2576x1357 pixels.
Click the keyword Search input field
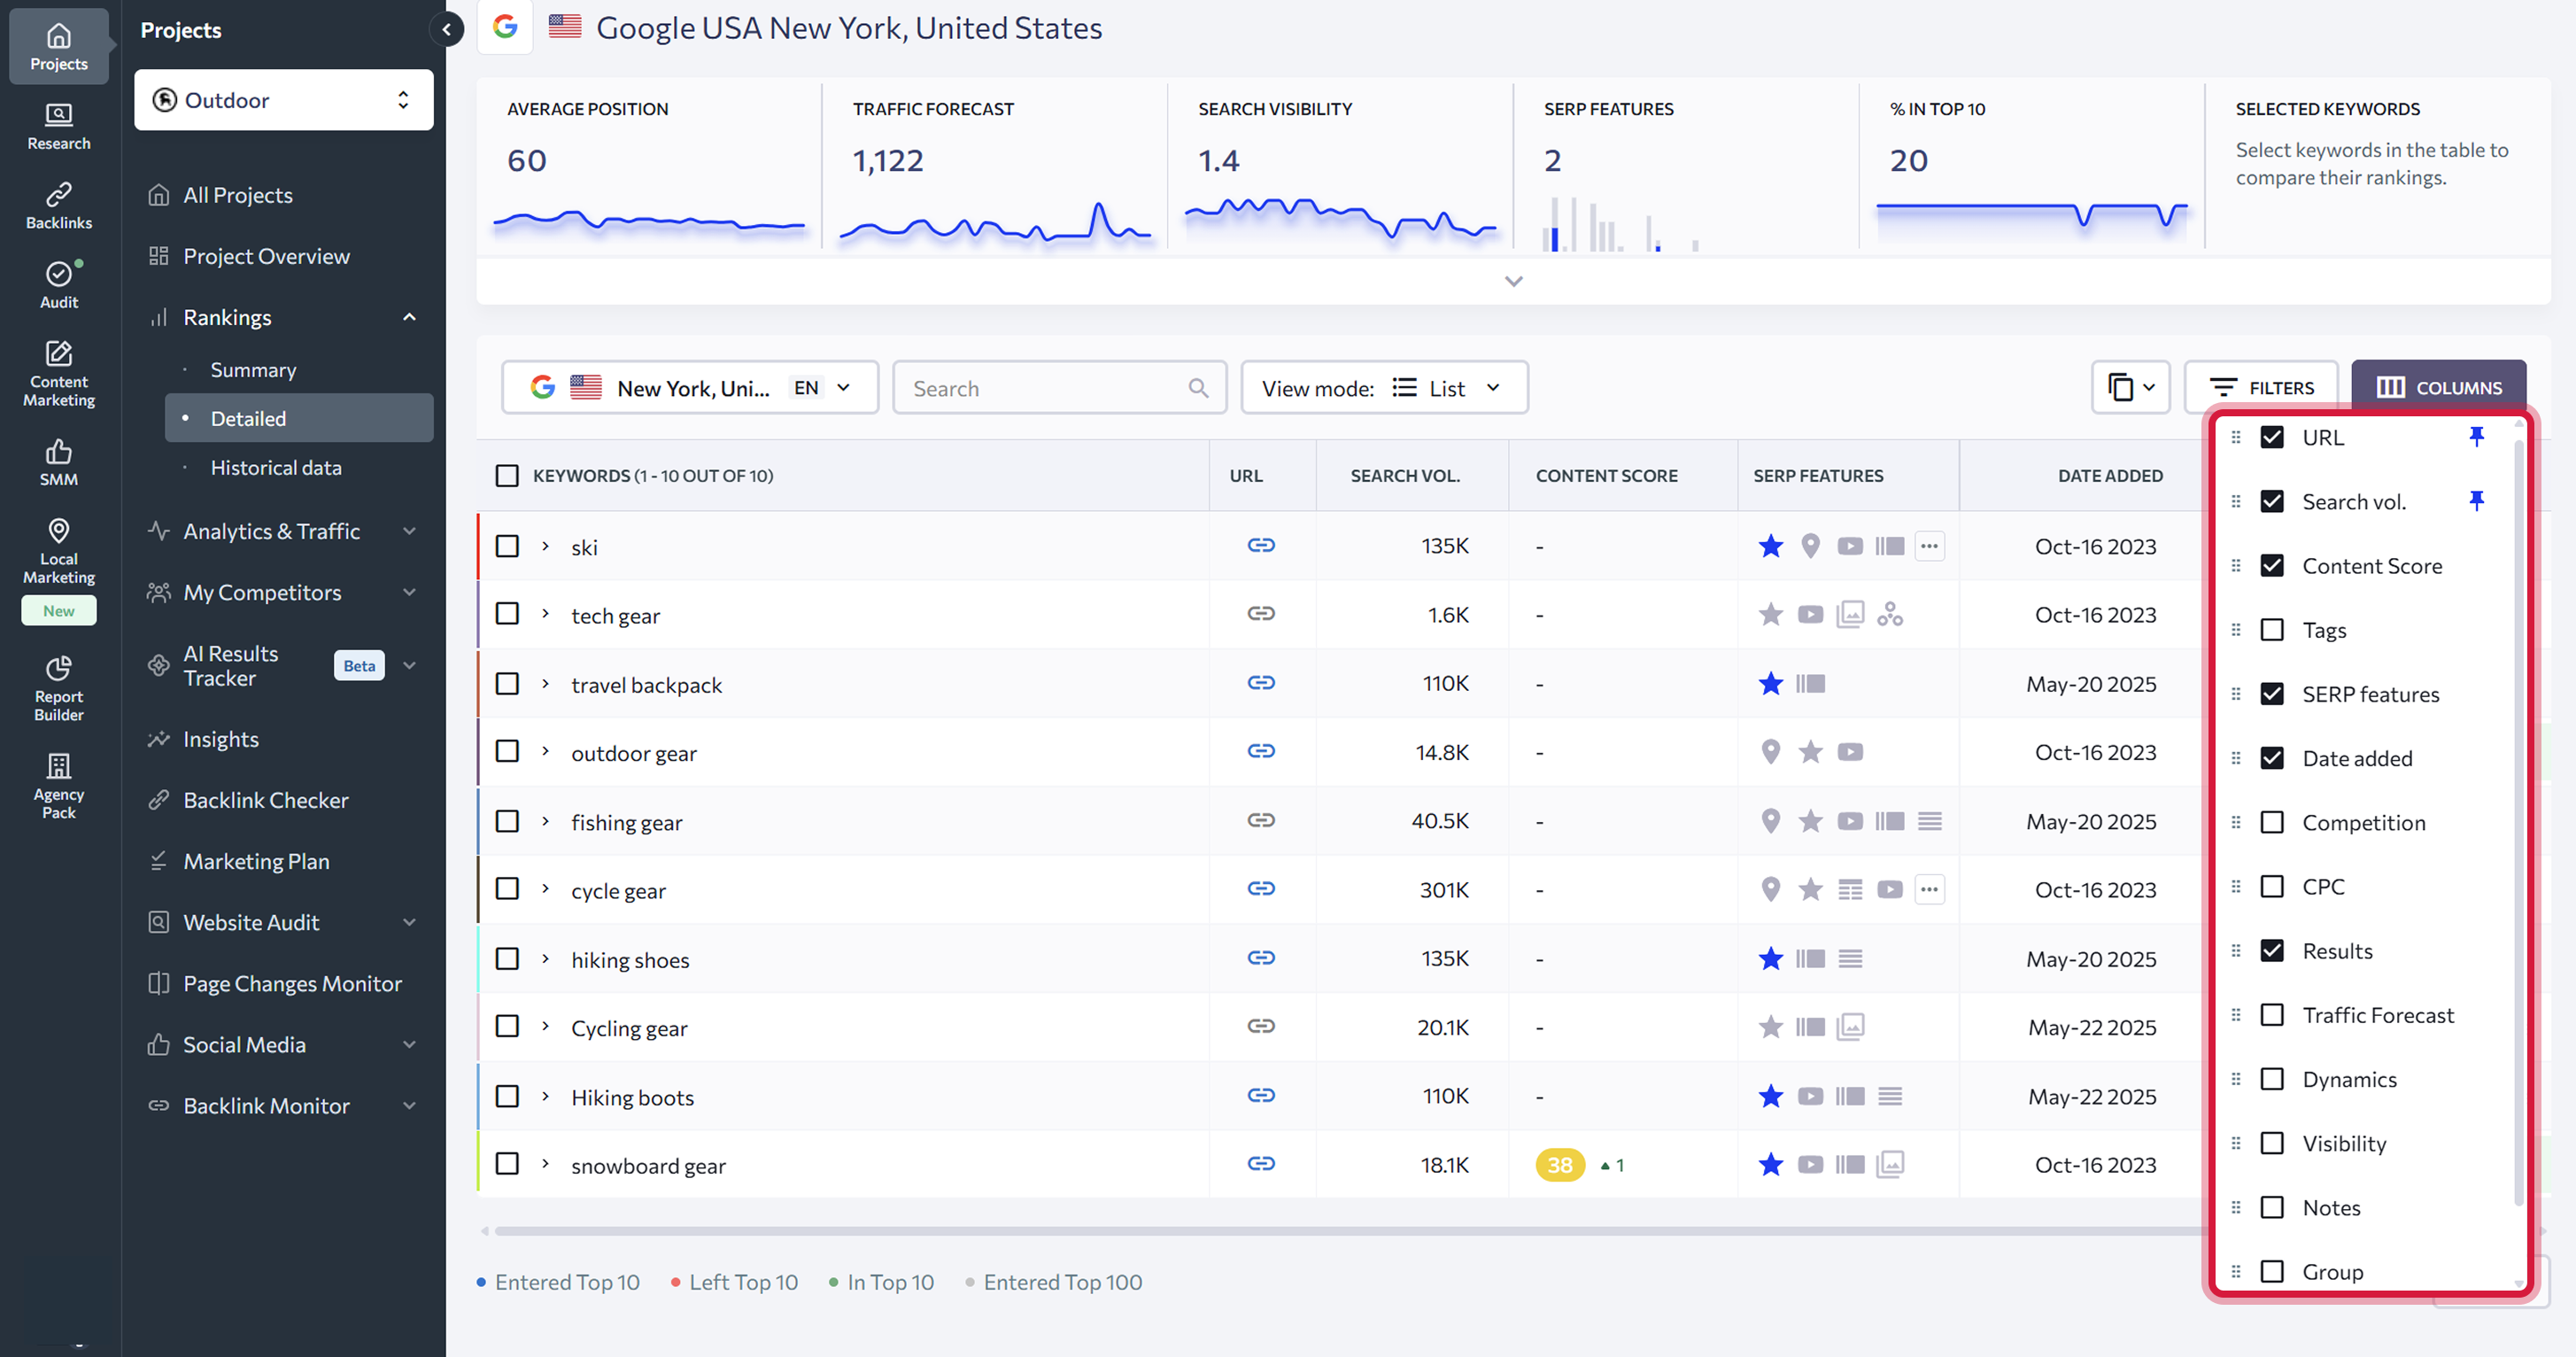pyautogui.click(x=1045, y=388)
